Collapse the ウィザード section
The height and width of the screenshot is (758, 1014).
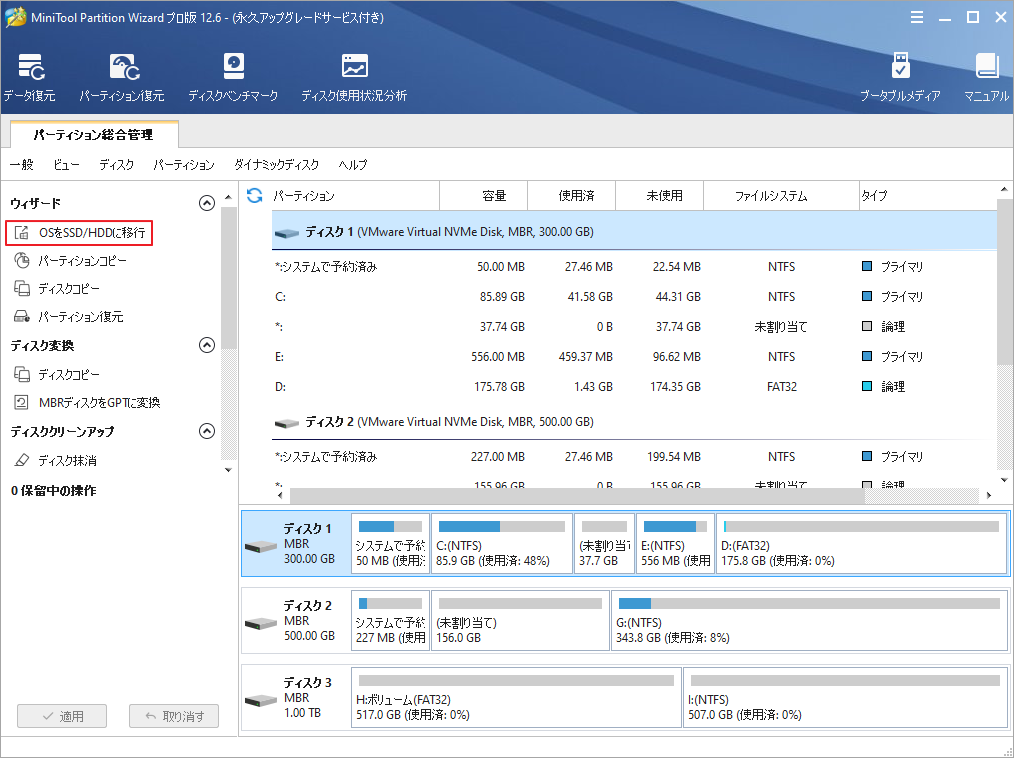click(x=207, y=202)
